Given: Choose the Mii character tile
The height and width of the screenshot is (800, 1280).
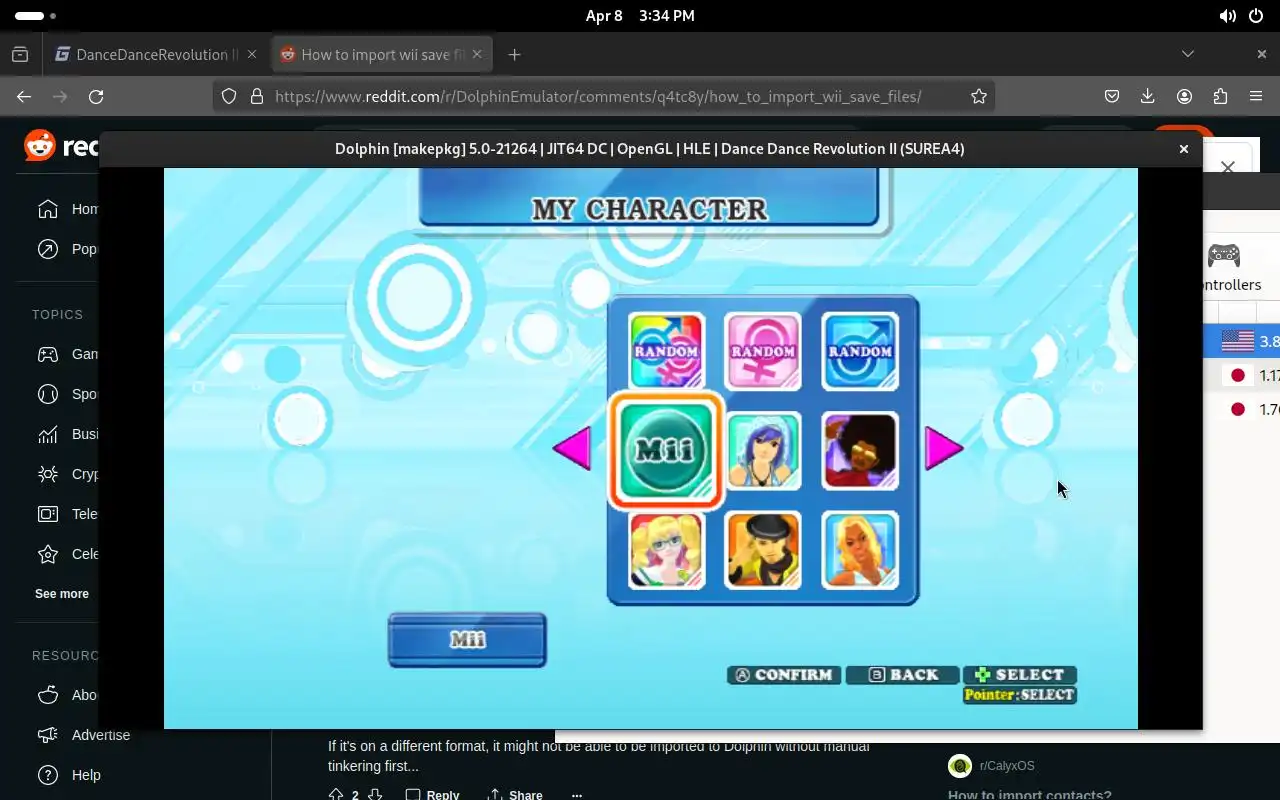Looking at the screenshot, I should point(666,450).
